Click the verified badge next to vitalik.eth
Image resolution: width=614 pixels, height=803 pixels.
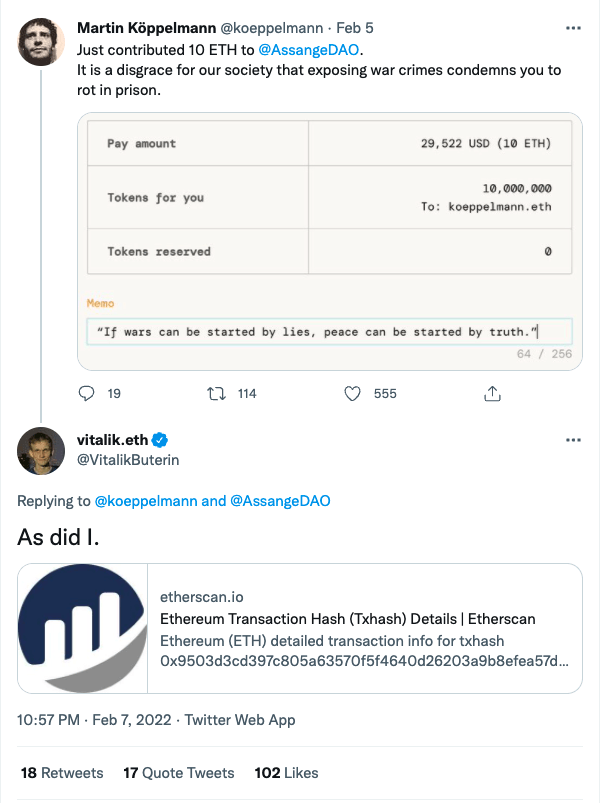coord(158,440)
